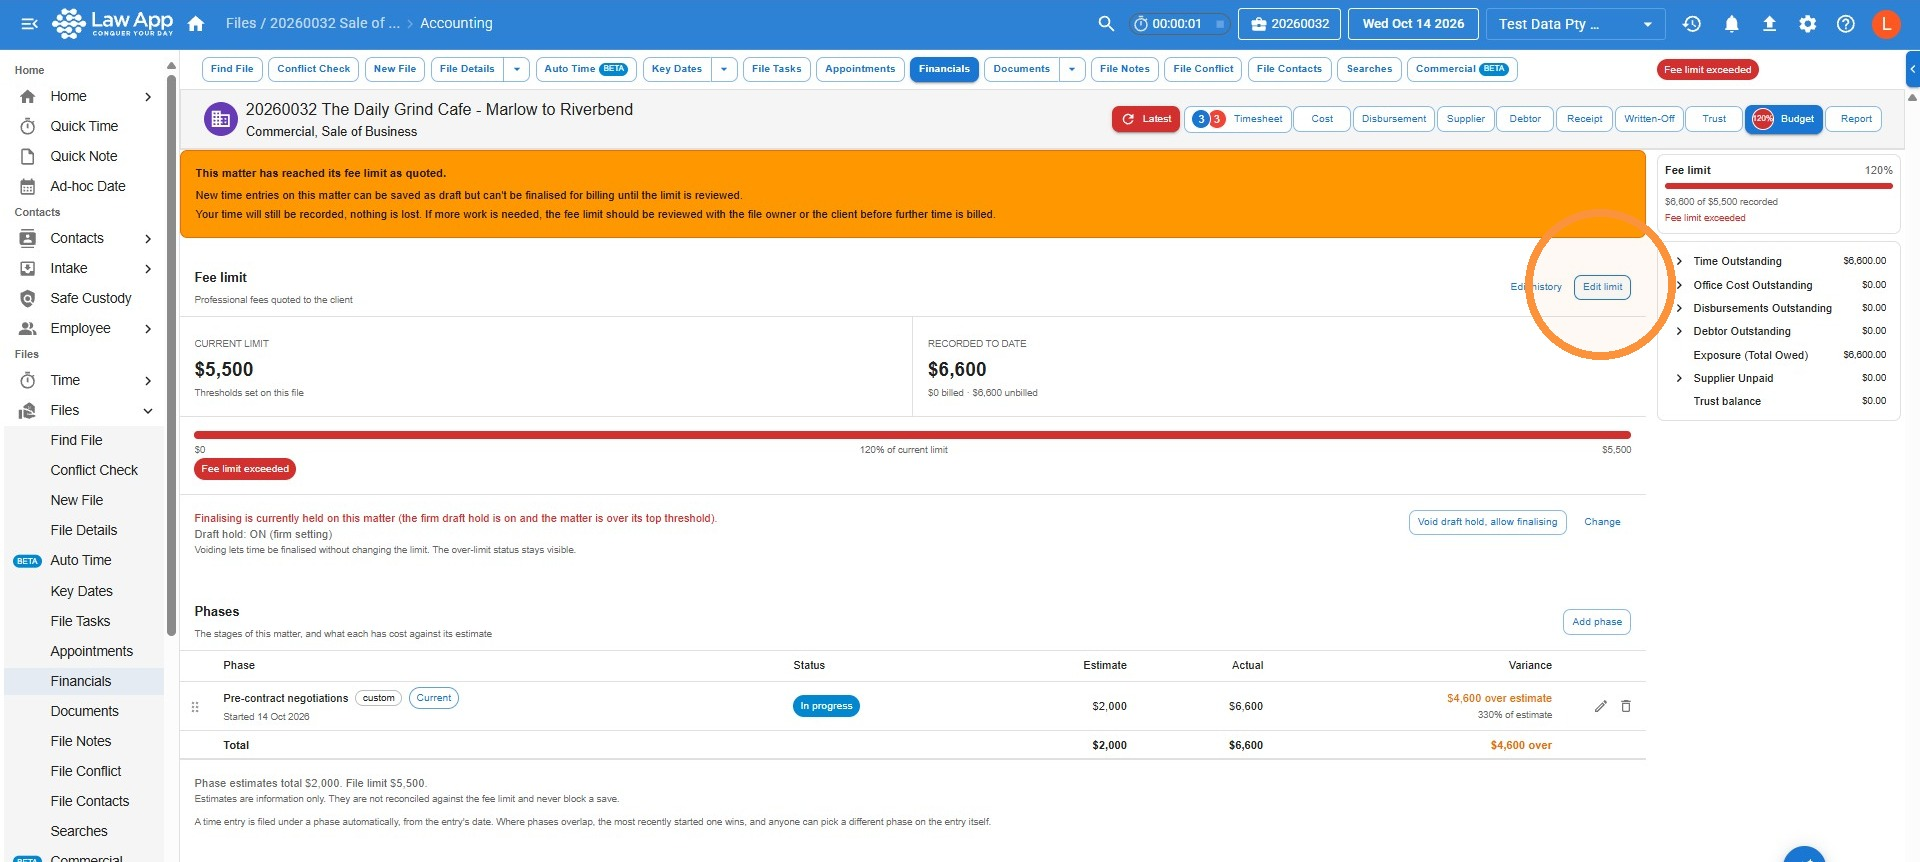The height and width of the screenshot is (862, 1920).
Task: Open the search magnifier icon
Action: [1106, 23]
